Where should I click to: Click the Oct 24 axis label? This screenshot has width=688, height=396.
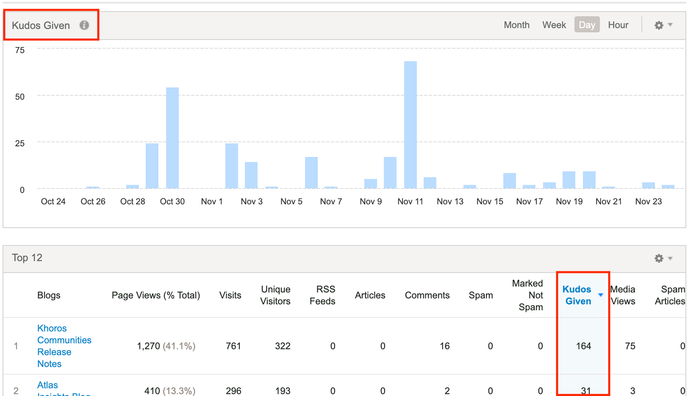tap(53, 201)
